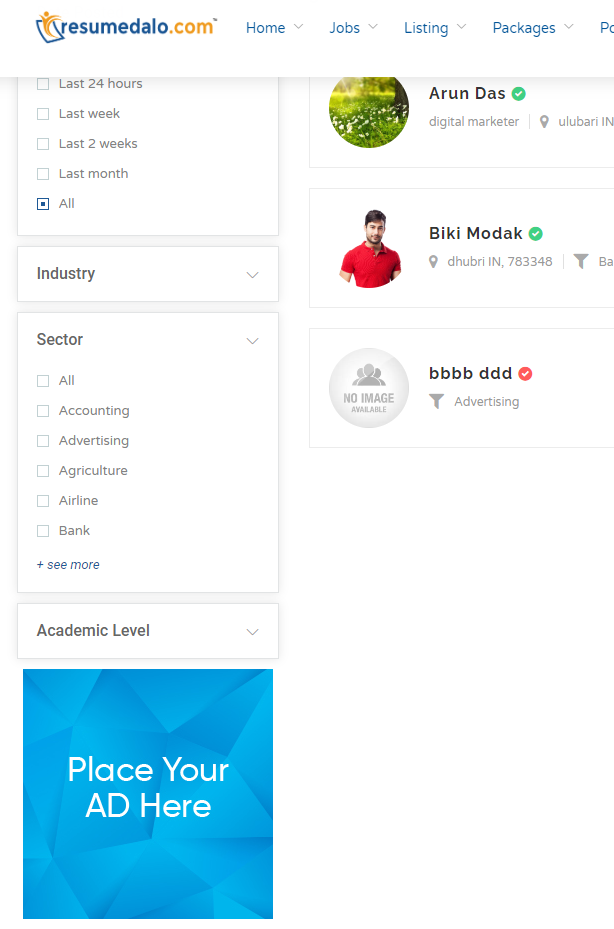This screenshot has height=929, width=614.
Task: Click the '+ see more' sectors link
Action: click(68, 565)
